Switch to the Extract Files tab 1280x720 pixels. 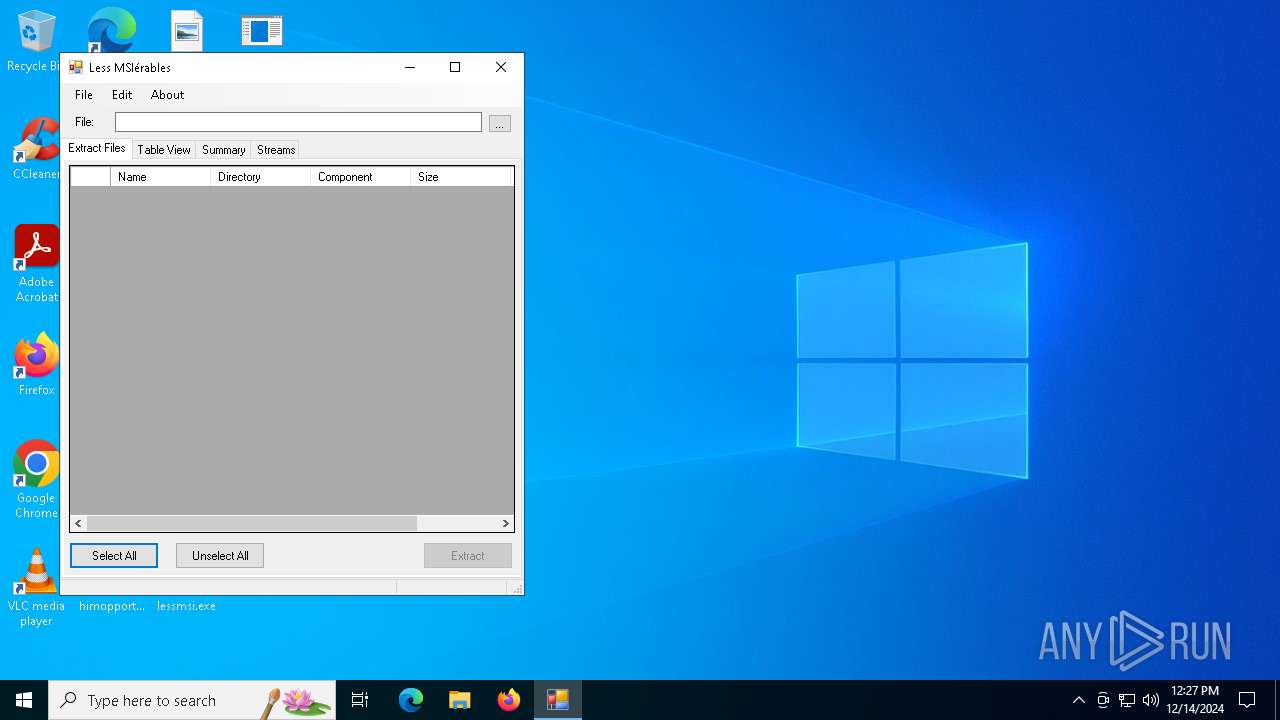97,148
